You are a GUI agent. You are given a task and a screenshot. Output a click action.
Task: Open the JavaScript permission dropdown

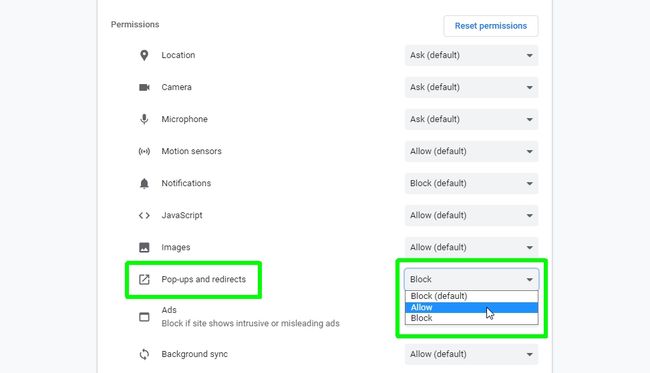coord(471,216)
